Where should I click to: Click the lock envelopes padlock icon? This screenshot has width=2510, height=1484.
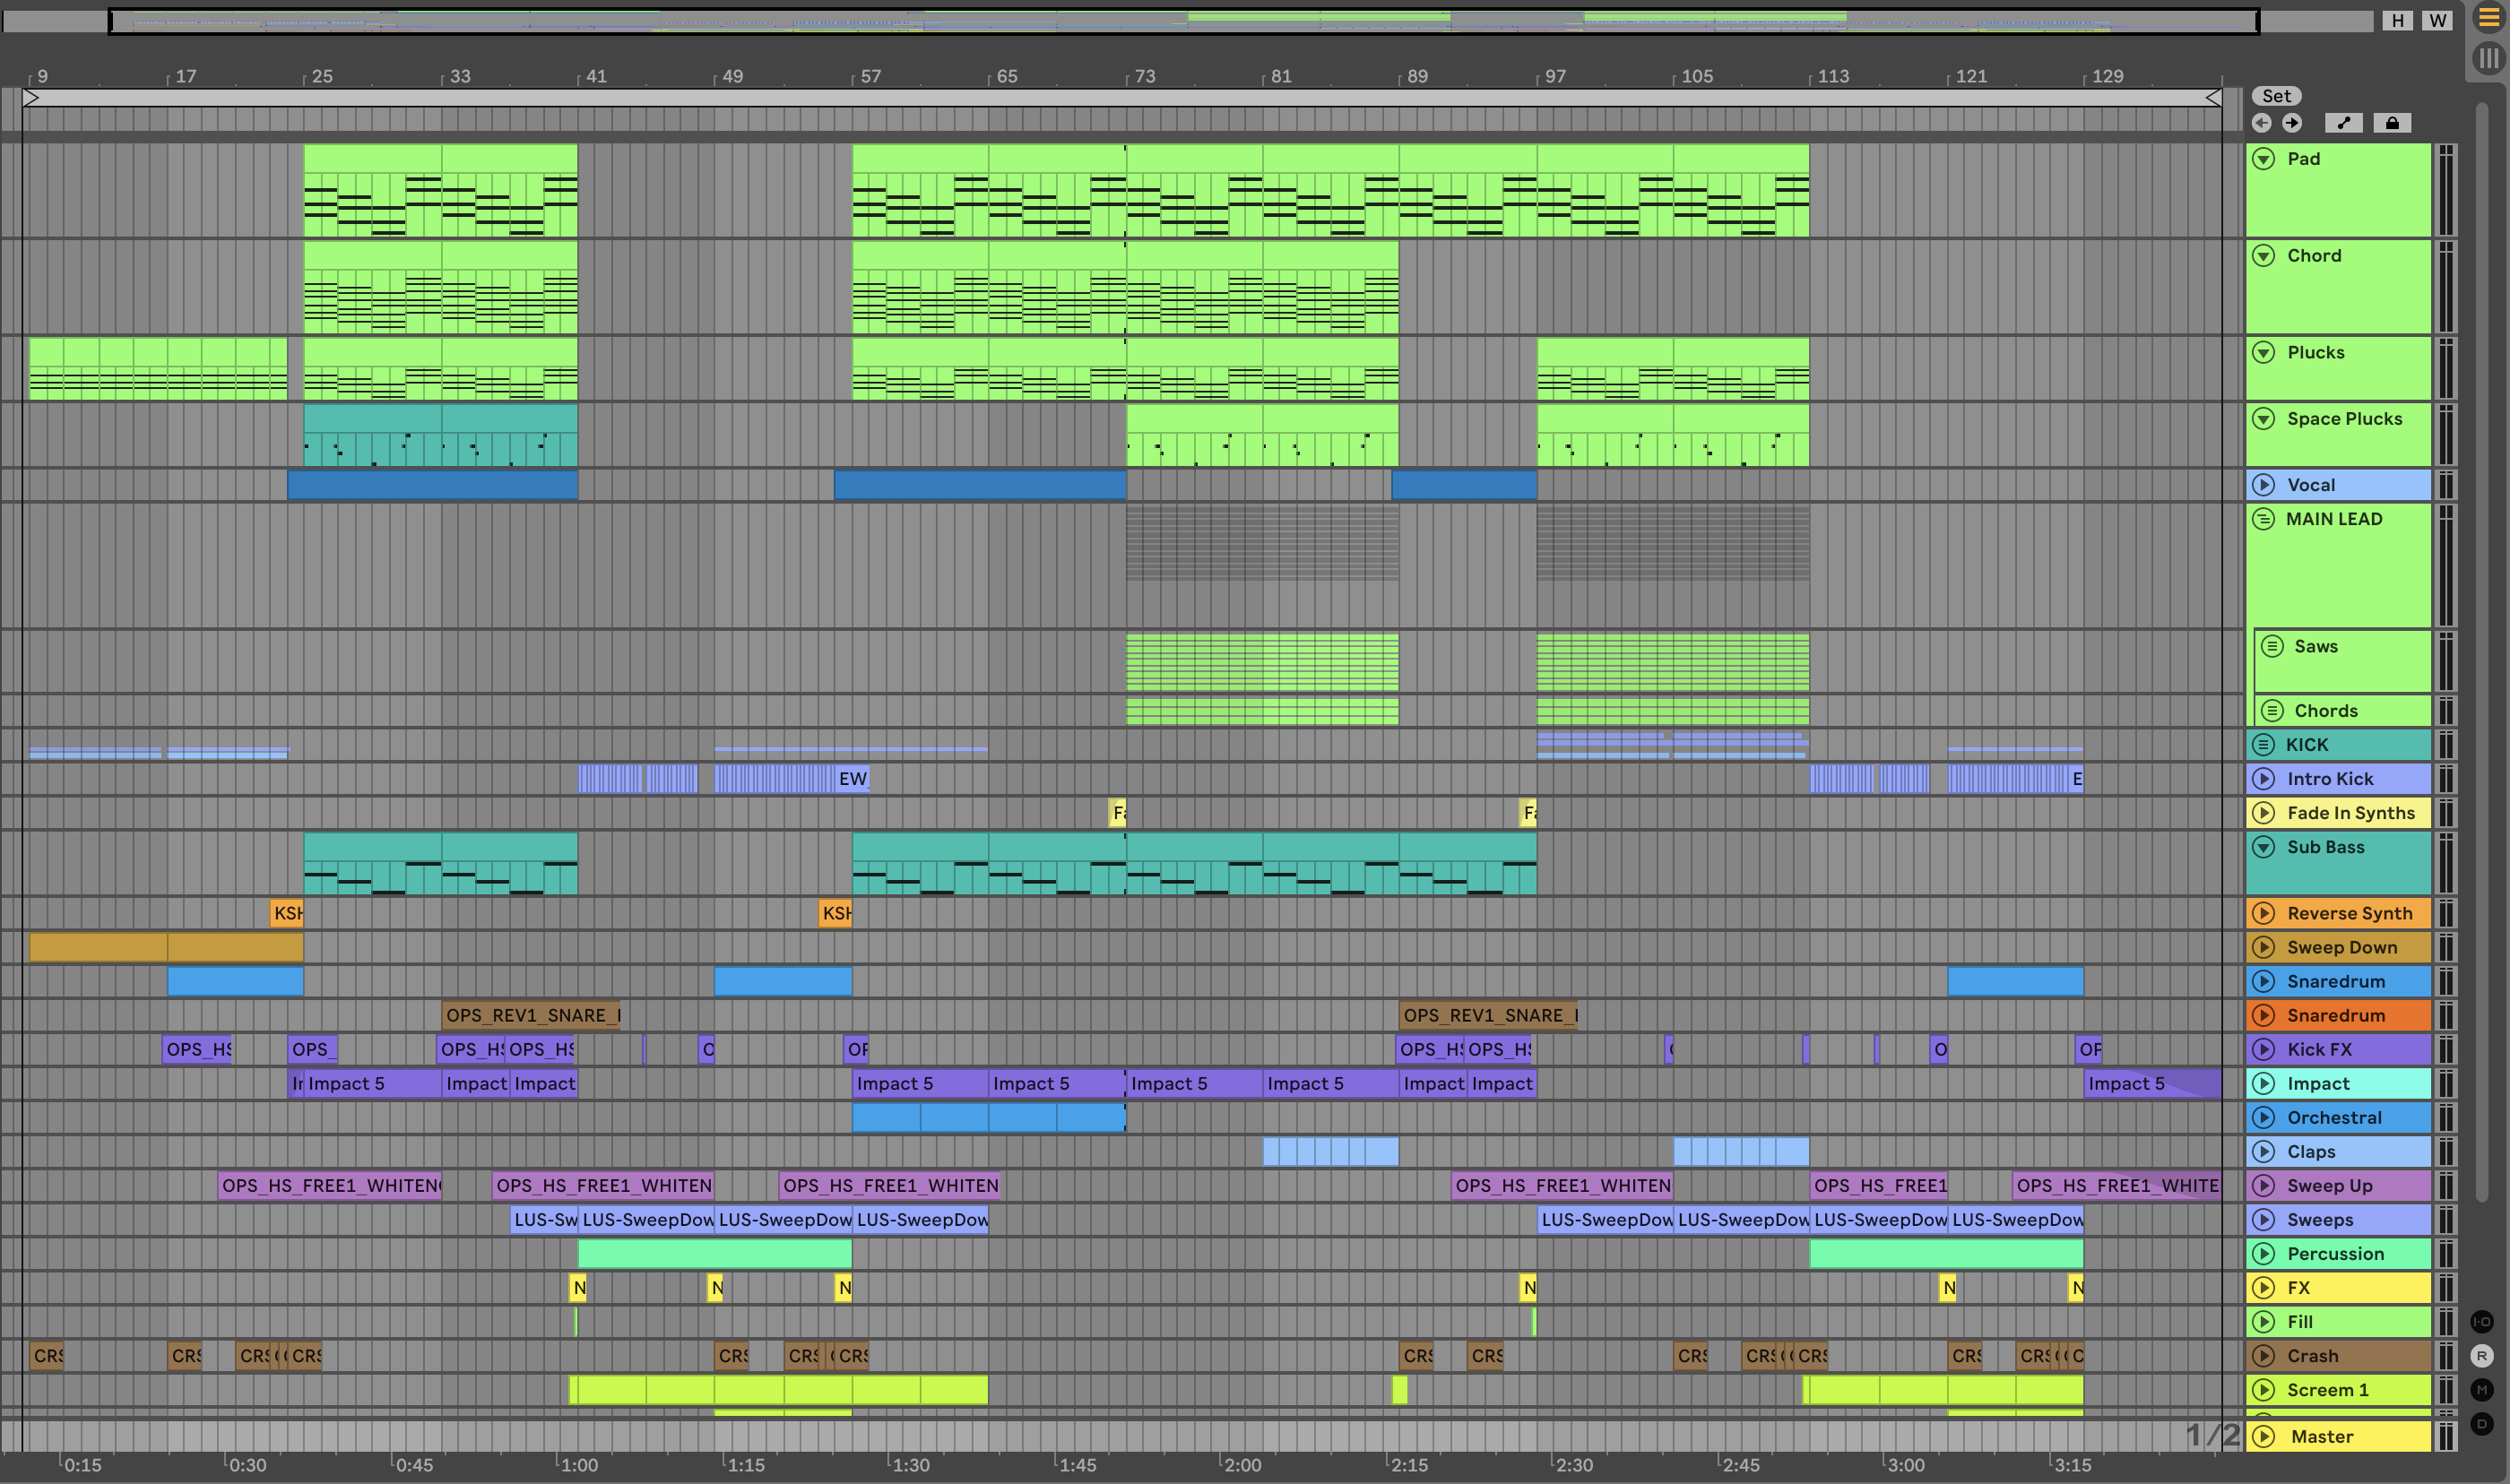click(x=2392, y=123)
